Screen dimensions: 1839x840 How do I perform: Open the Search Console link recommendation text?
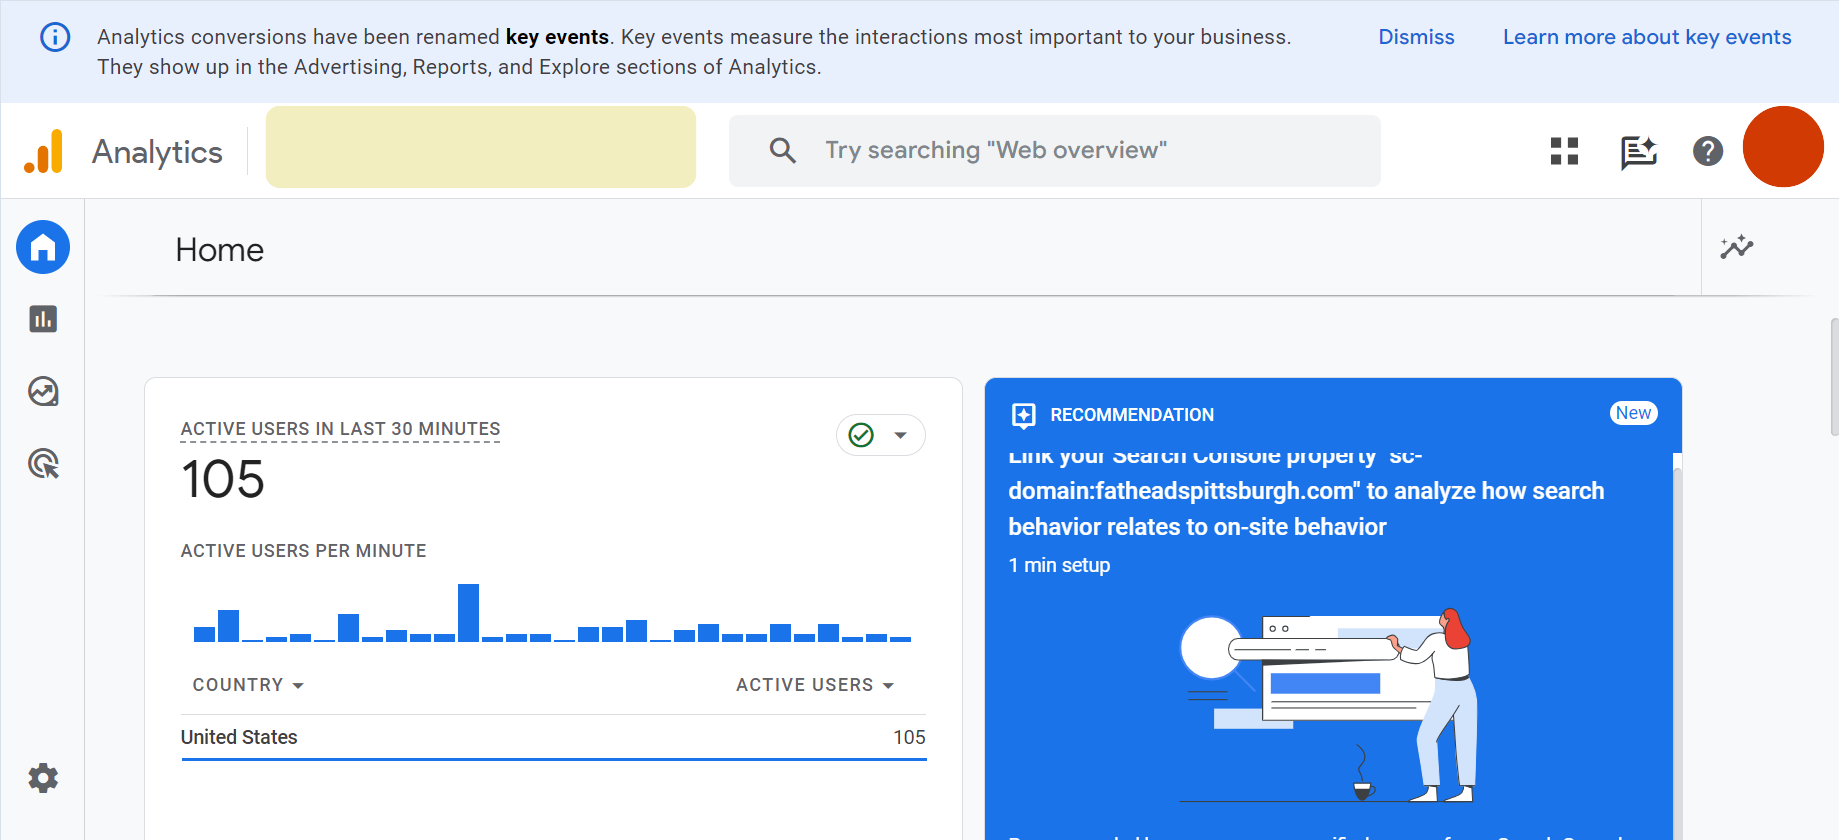[1306, 491]
